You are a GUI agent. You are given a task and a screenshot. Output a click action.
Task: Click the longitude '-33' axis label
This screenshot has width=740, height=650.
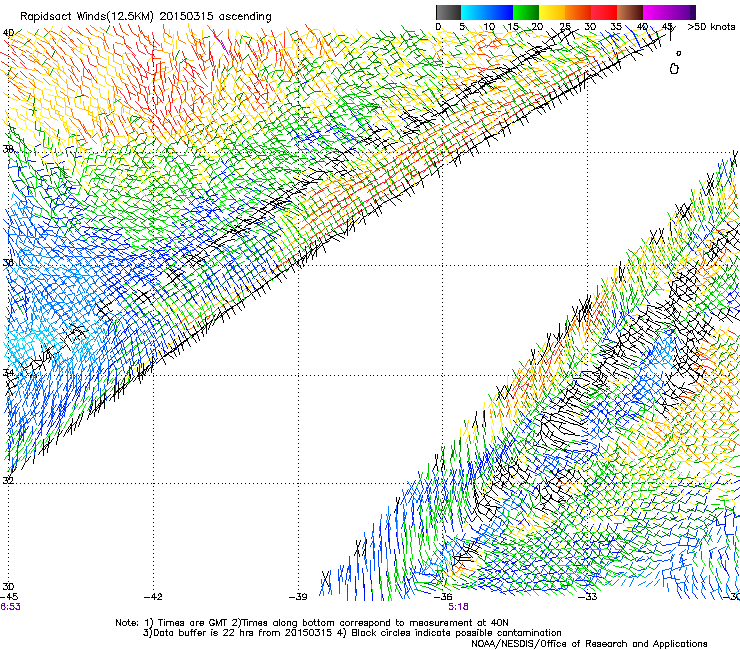[x=588, y=597]
